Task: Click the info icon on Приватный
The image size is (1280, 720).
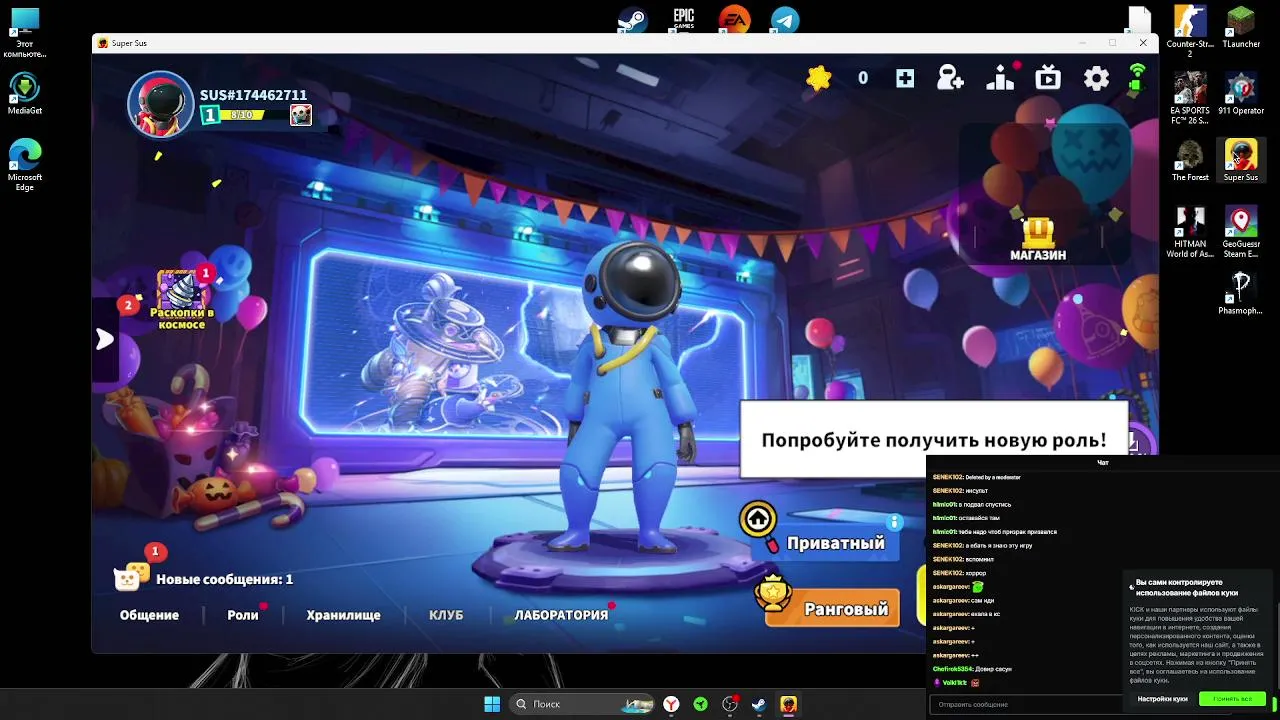Action: (x=895, y=522)
